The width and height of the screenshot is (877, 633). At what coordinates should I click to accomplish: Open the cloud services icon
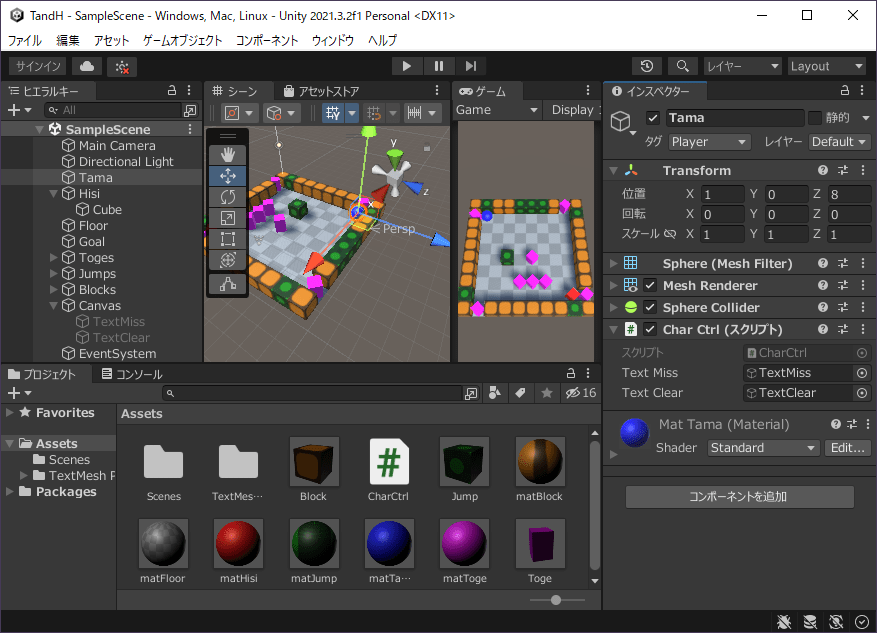point(87,67)
